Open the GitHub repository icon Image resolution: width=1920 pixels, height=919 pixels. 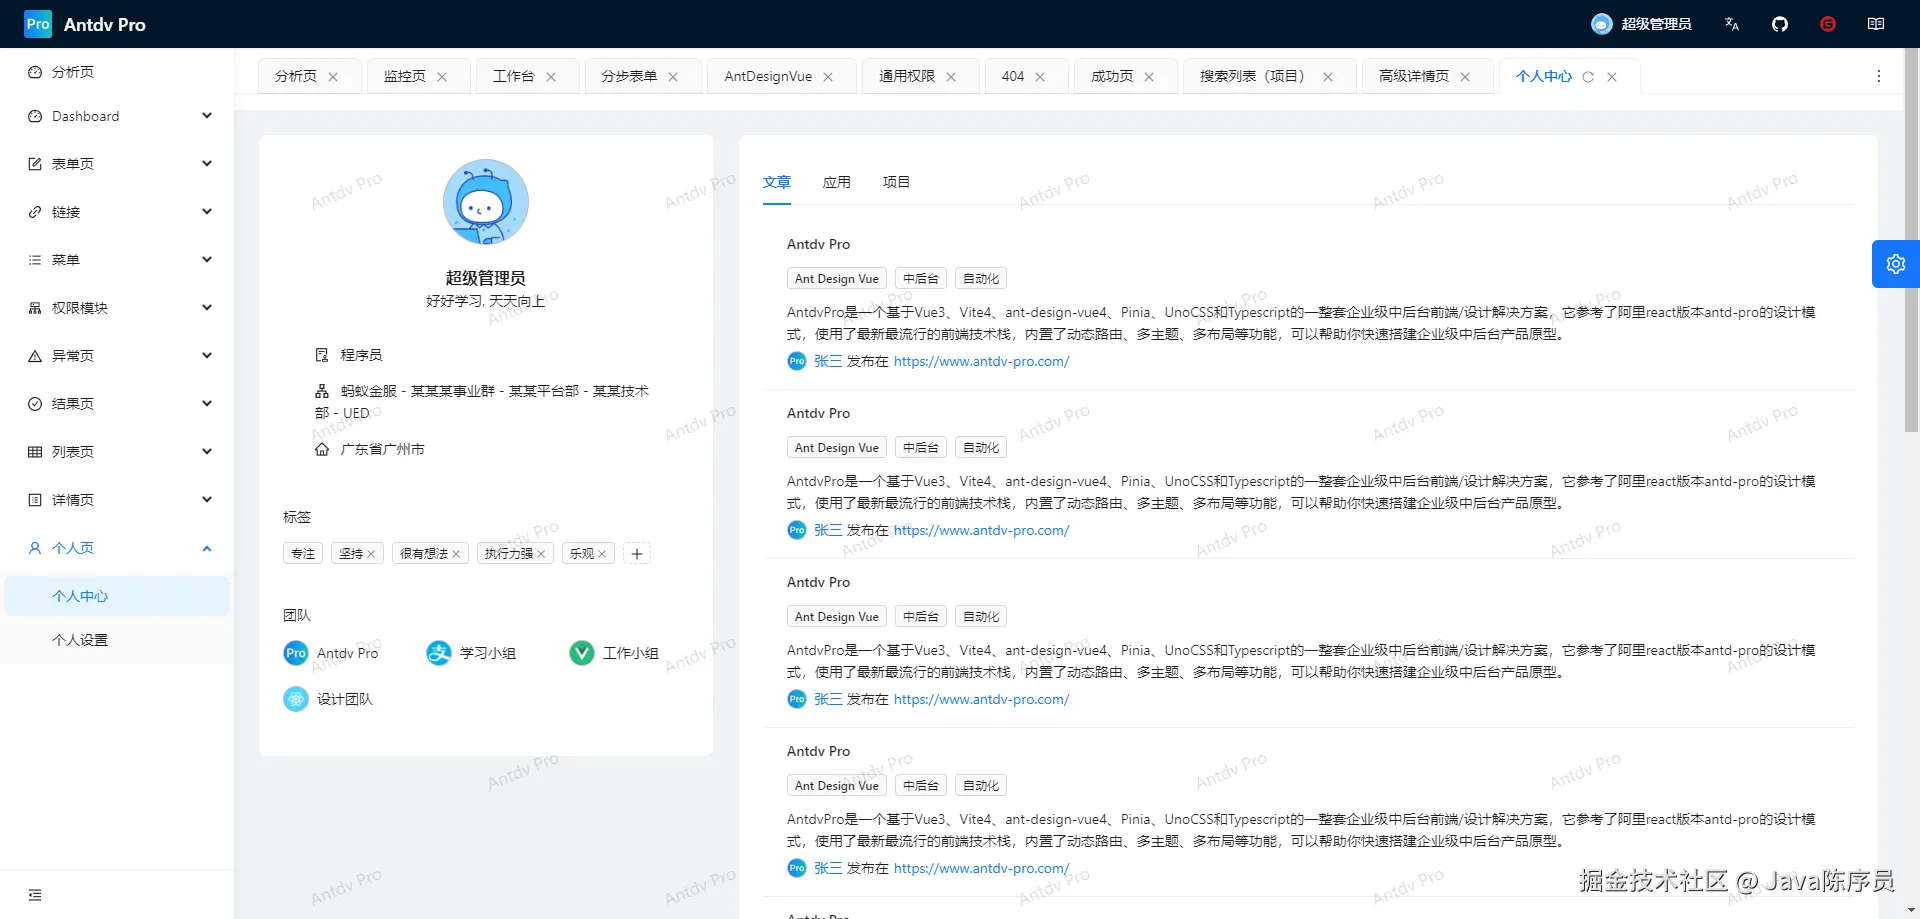coord(1780,24)
